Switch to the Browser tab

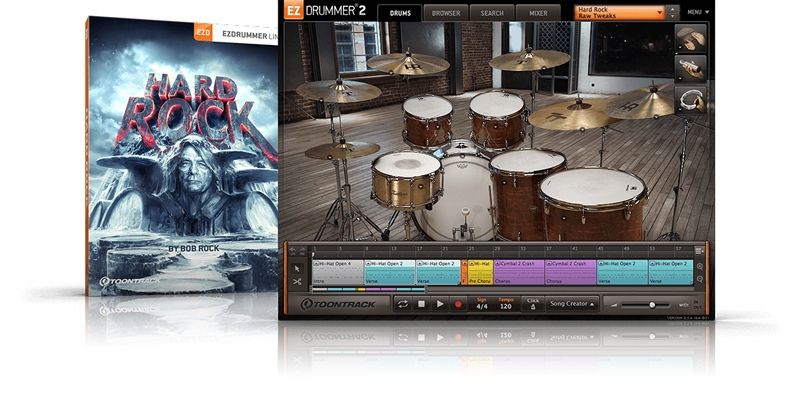(x=445, y=13)
